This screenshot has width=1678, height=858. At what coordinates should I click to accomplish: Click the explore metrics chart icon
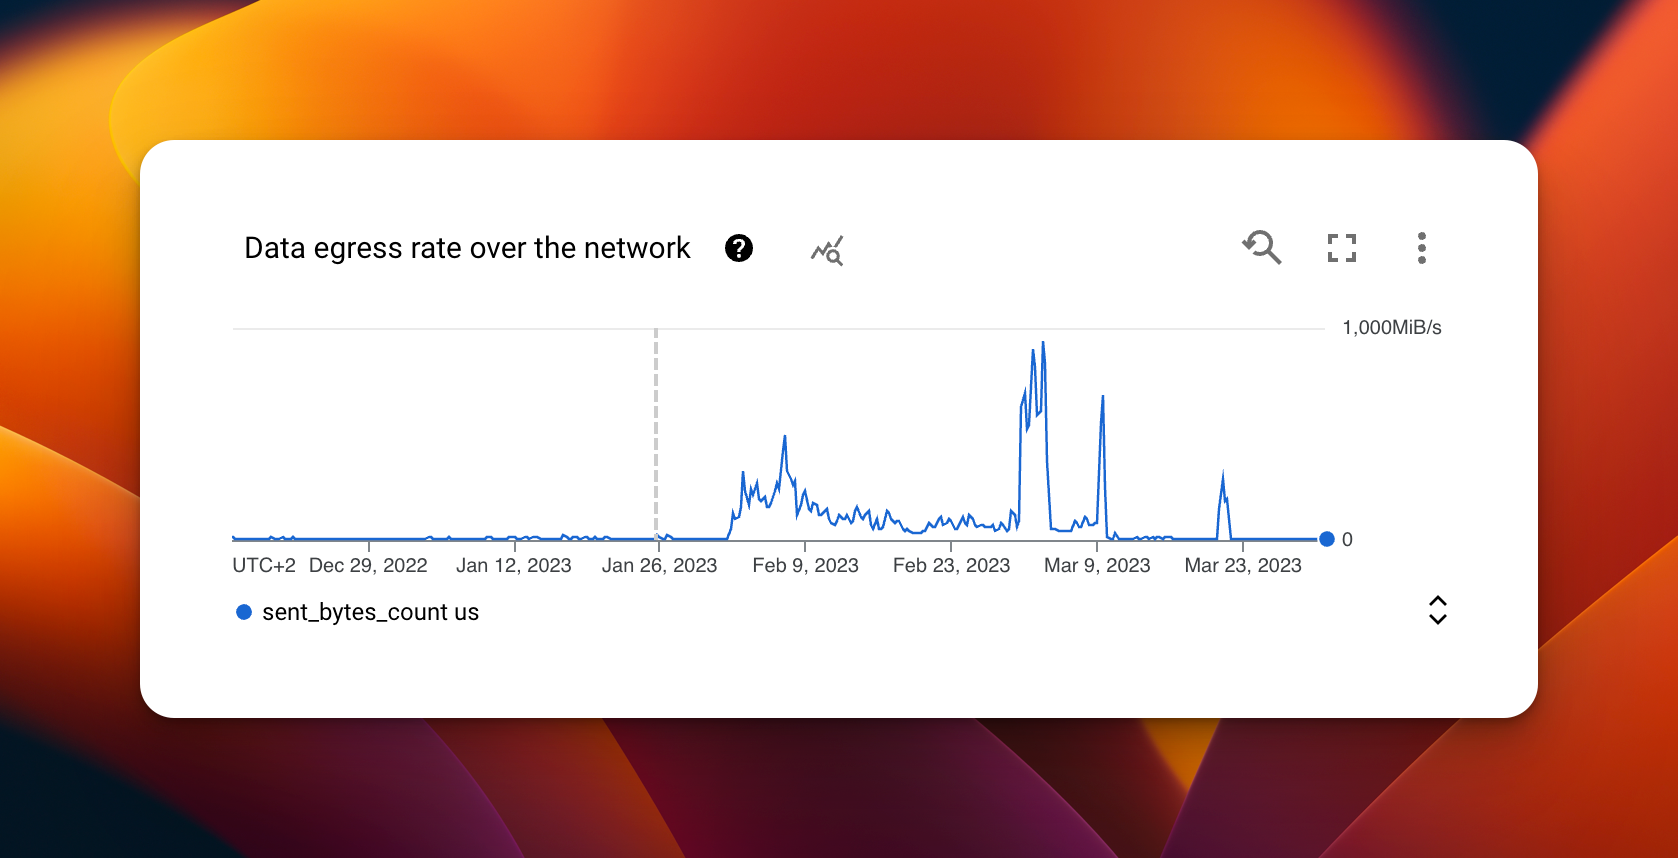coord(827,250)
